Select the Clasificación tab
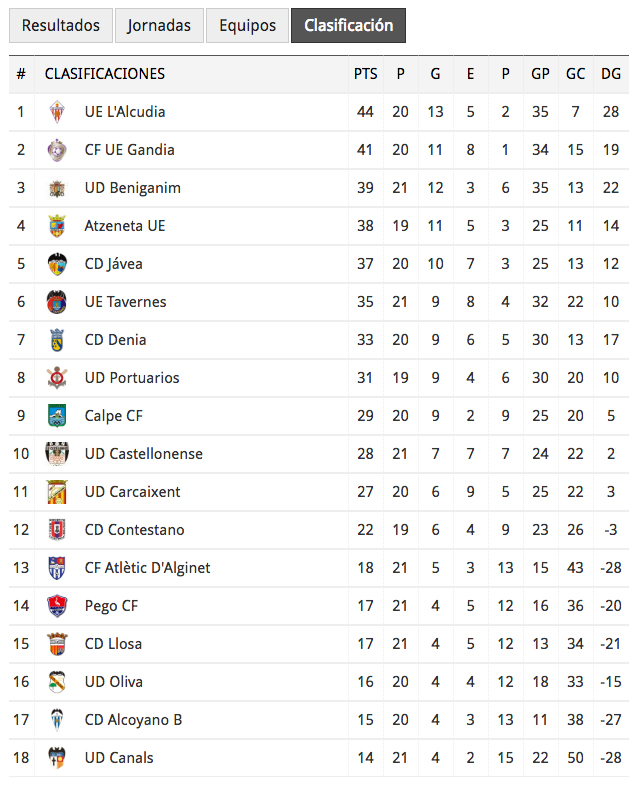Viewport: 641px width, 794px height. pos(348,25)
